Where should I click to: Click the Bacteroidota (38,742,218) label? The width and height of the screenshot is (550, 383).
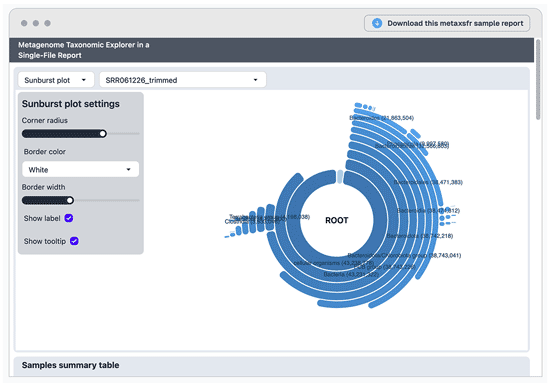coord(420,236)
